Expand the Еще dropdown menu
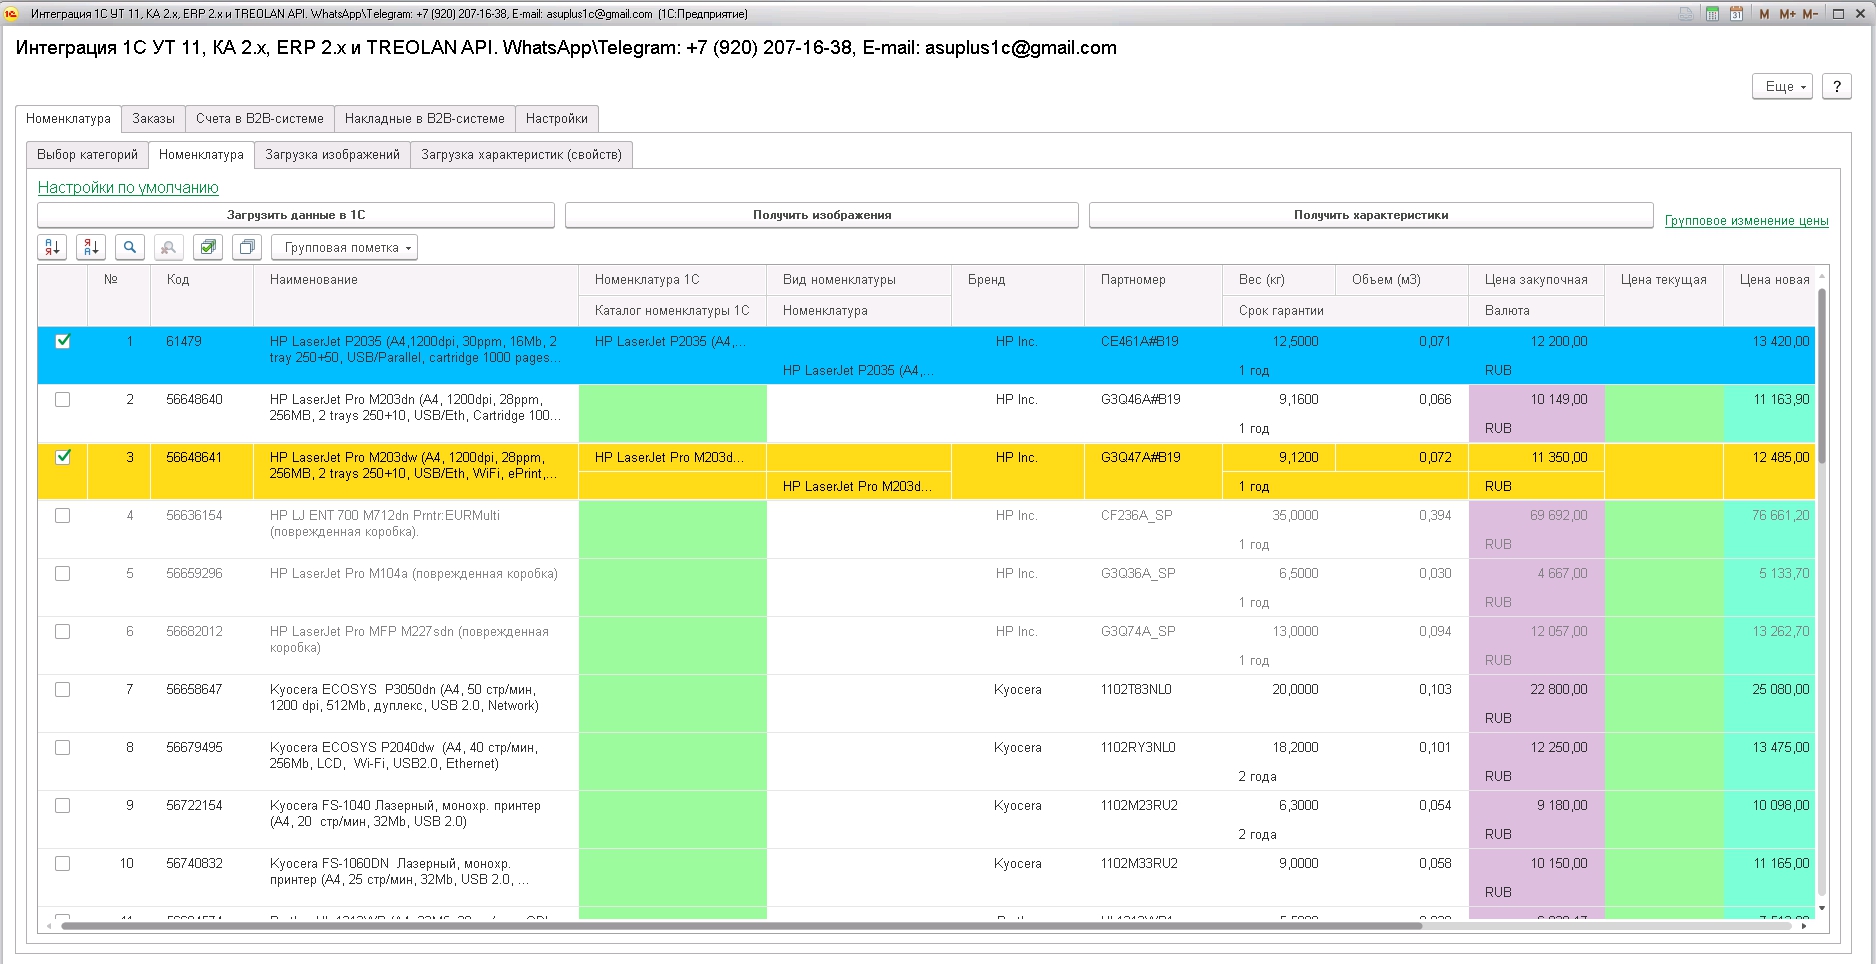 [x=1782, y=87]
